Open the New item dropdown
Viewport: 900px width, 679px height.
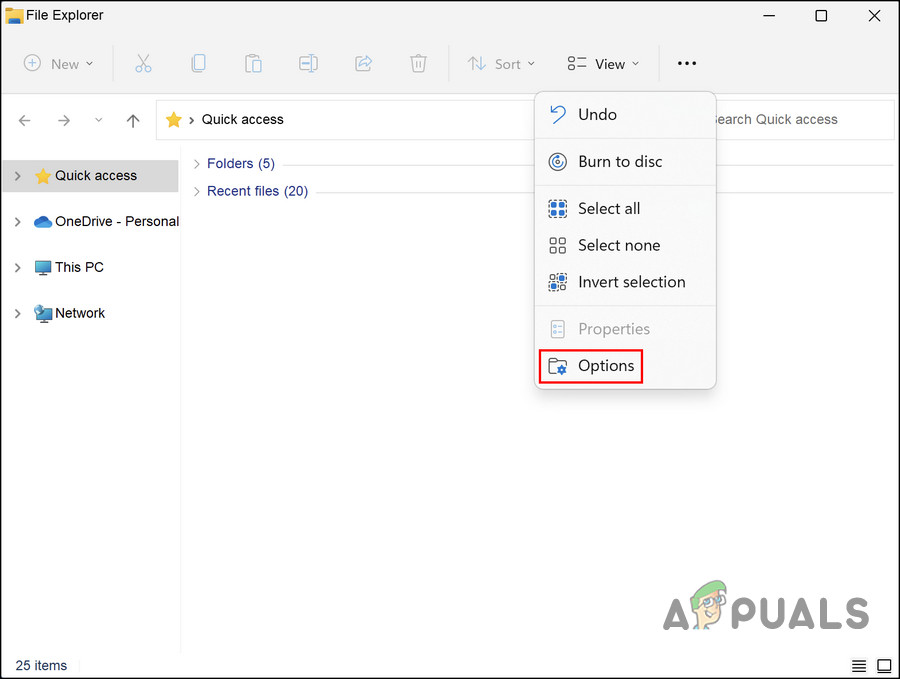coord(58,64)
